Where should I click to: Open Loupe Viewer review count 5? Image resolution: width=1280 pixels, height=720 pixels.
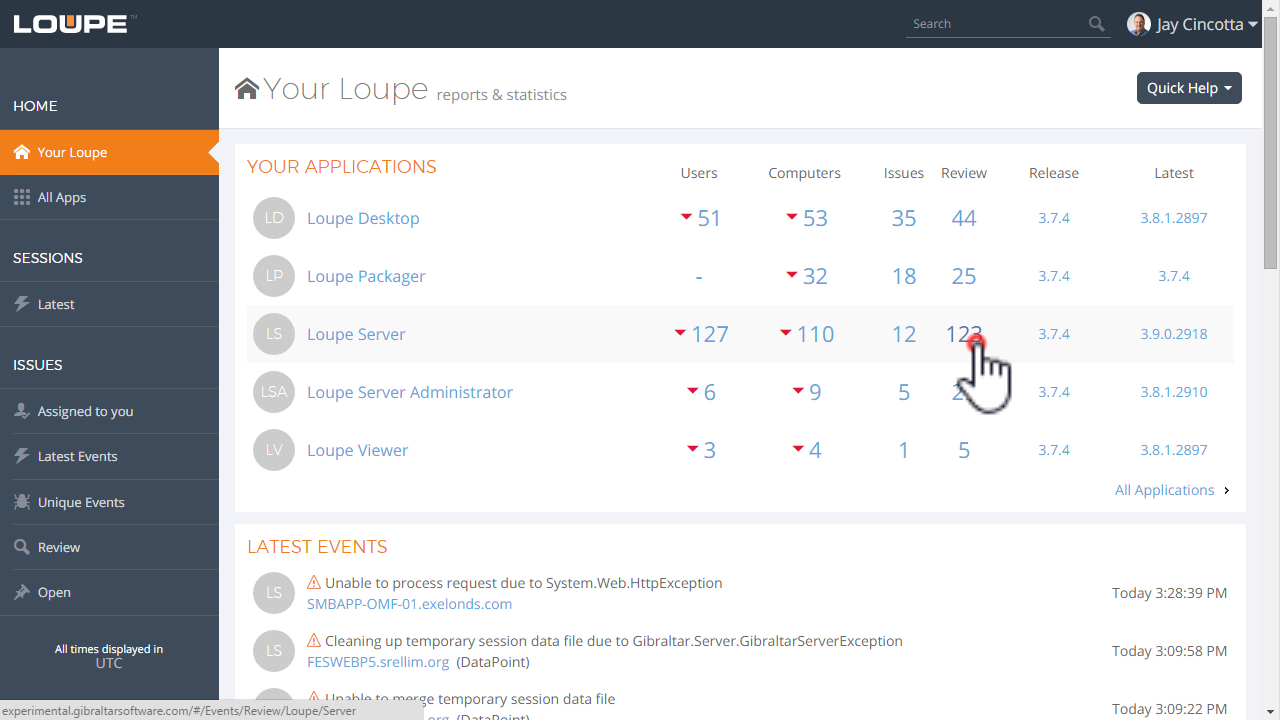click(x=964, y=450)
